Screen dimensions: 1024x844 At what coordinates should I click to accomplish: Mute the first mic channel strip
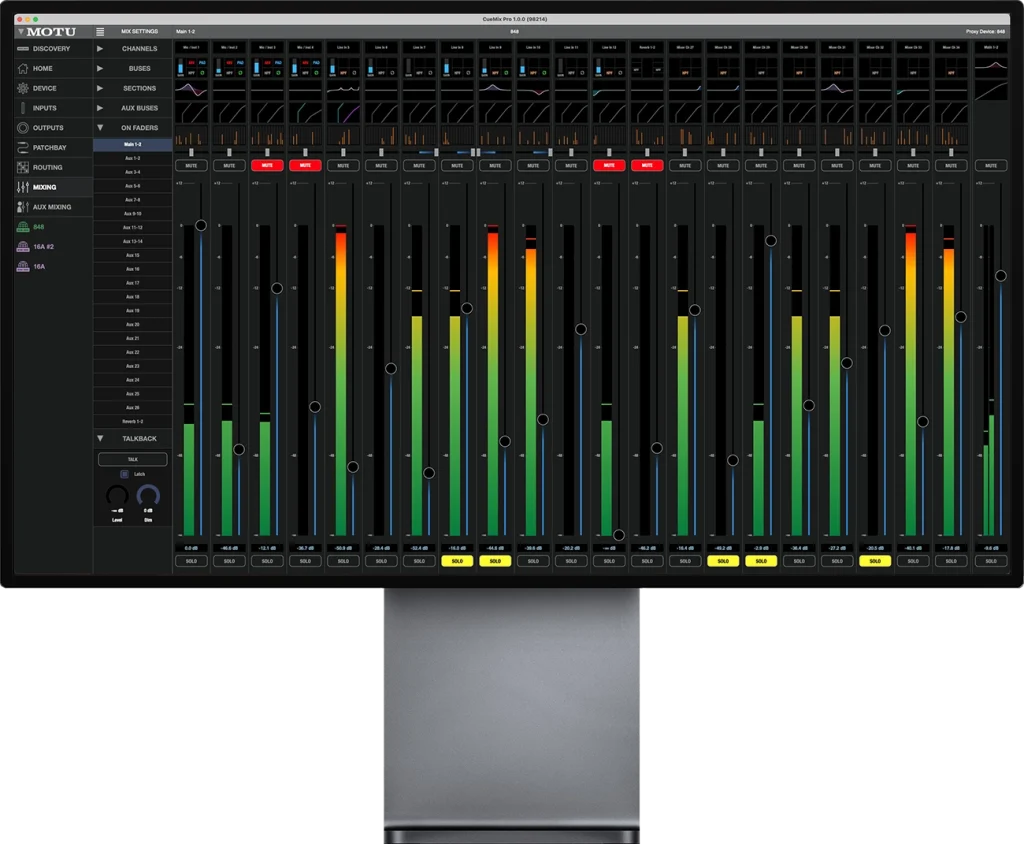[x=191, y=165]
